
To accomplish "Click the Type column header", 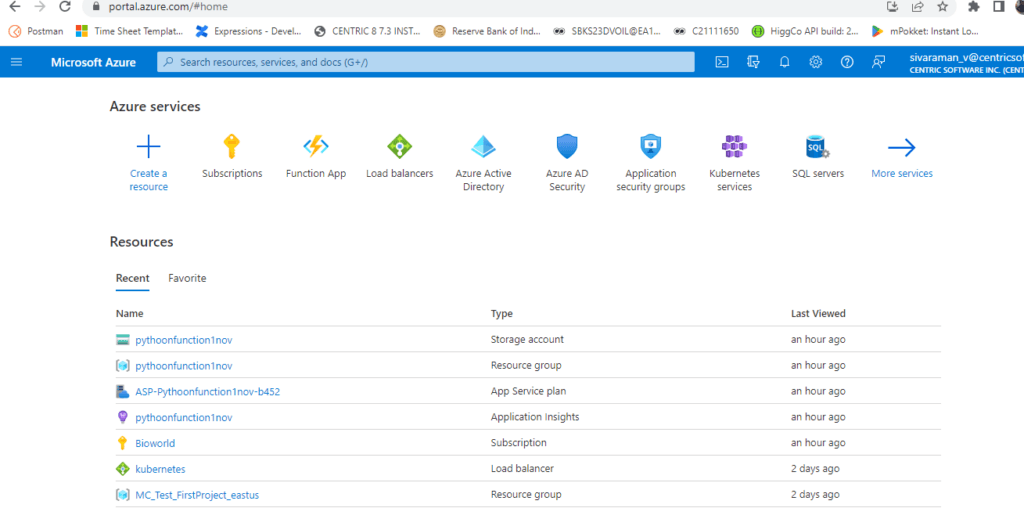I will [x=502, y=313].
